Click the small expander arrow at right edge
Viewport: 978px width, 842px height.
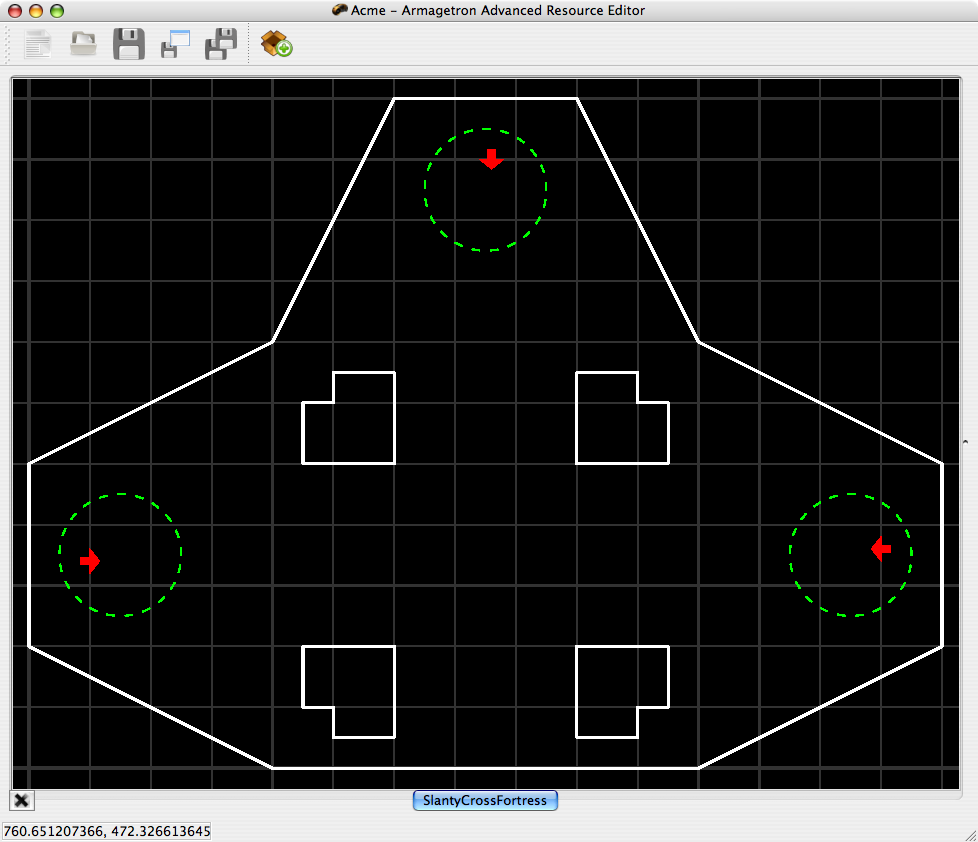[965, 440]
